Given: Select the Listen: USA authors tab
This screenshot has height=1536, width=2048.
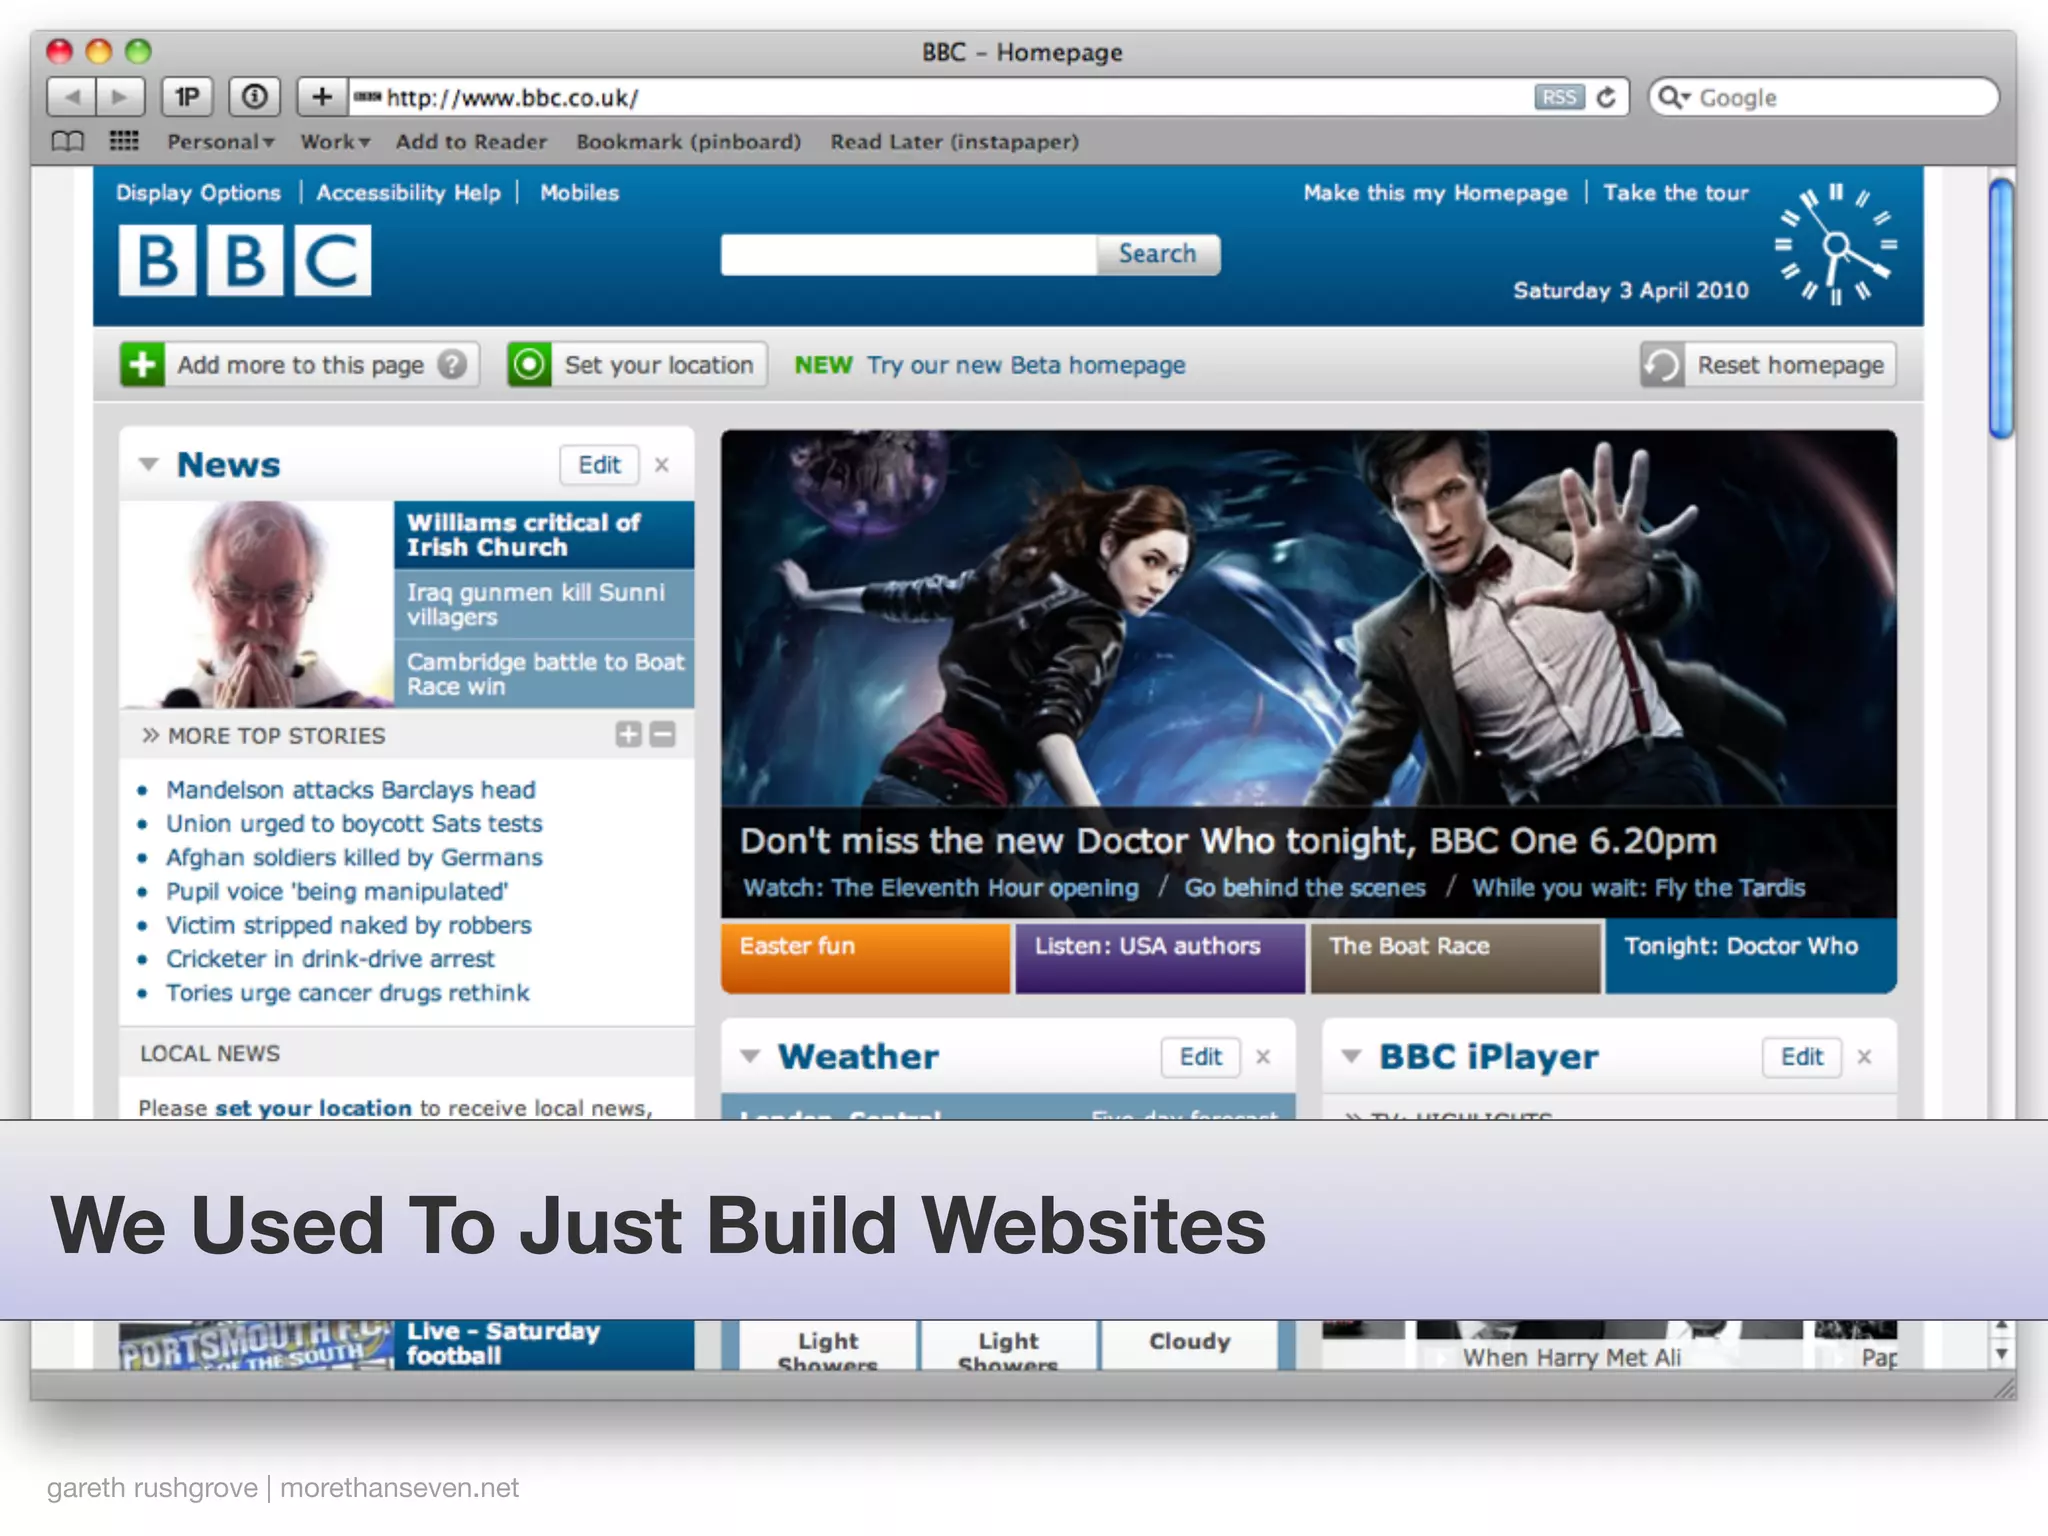Looking at the screenshot, I should pos(1160,957).
